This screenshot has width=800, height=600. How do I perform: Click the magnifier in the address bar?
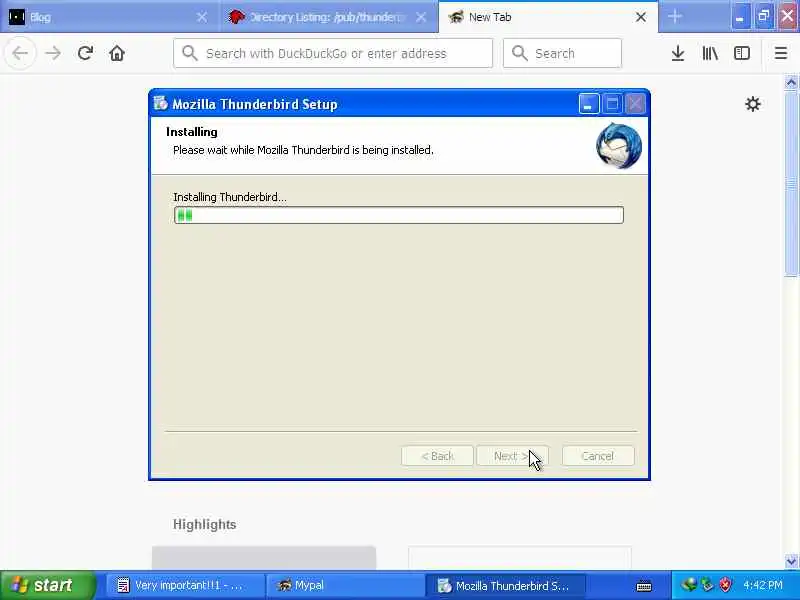tap(189, 53)
